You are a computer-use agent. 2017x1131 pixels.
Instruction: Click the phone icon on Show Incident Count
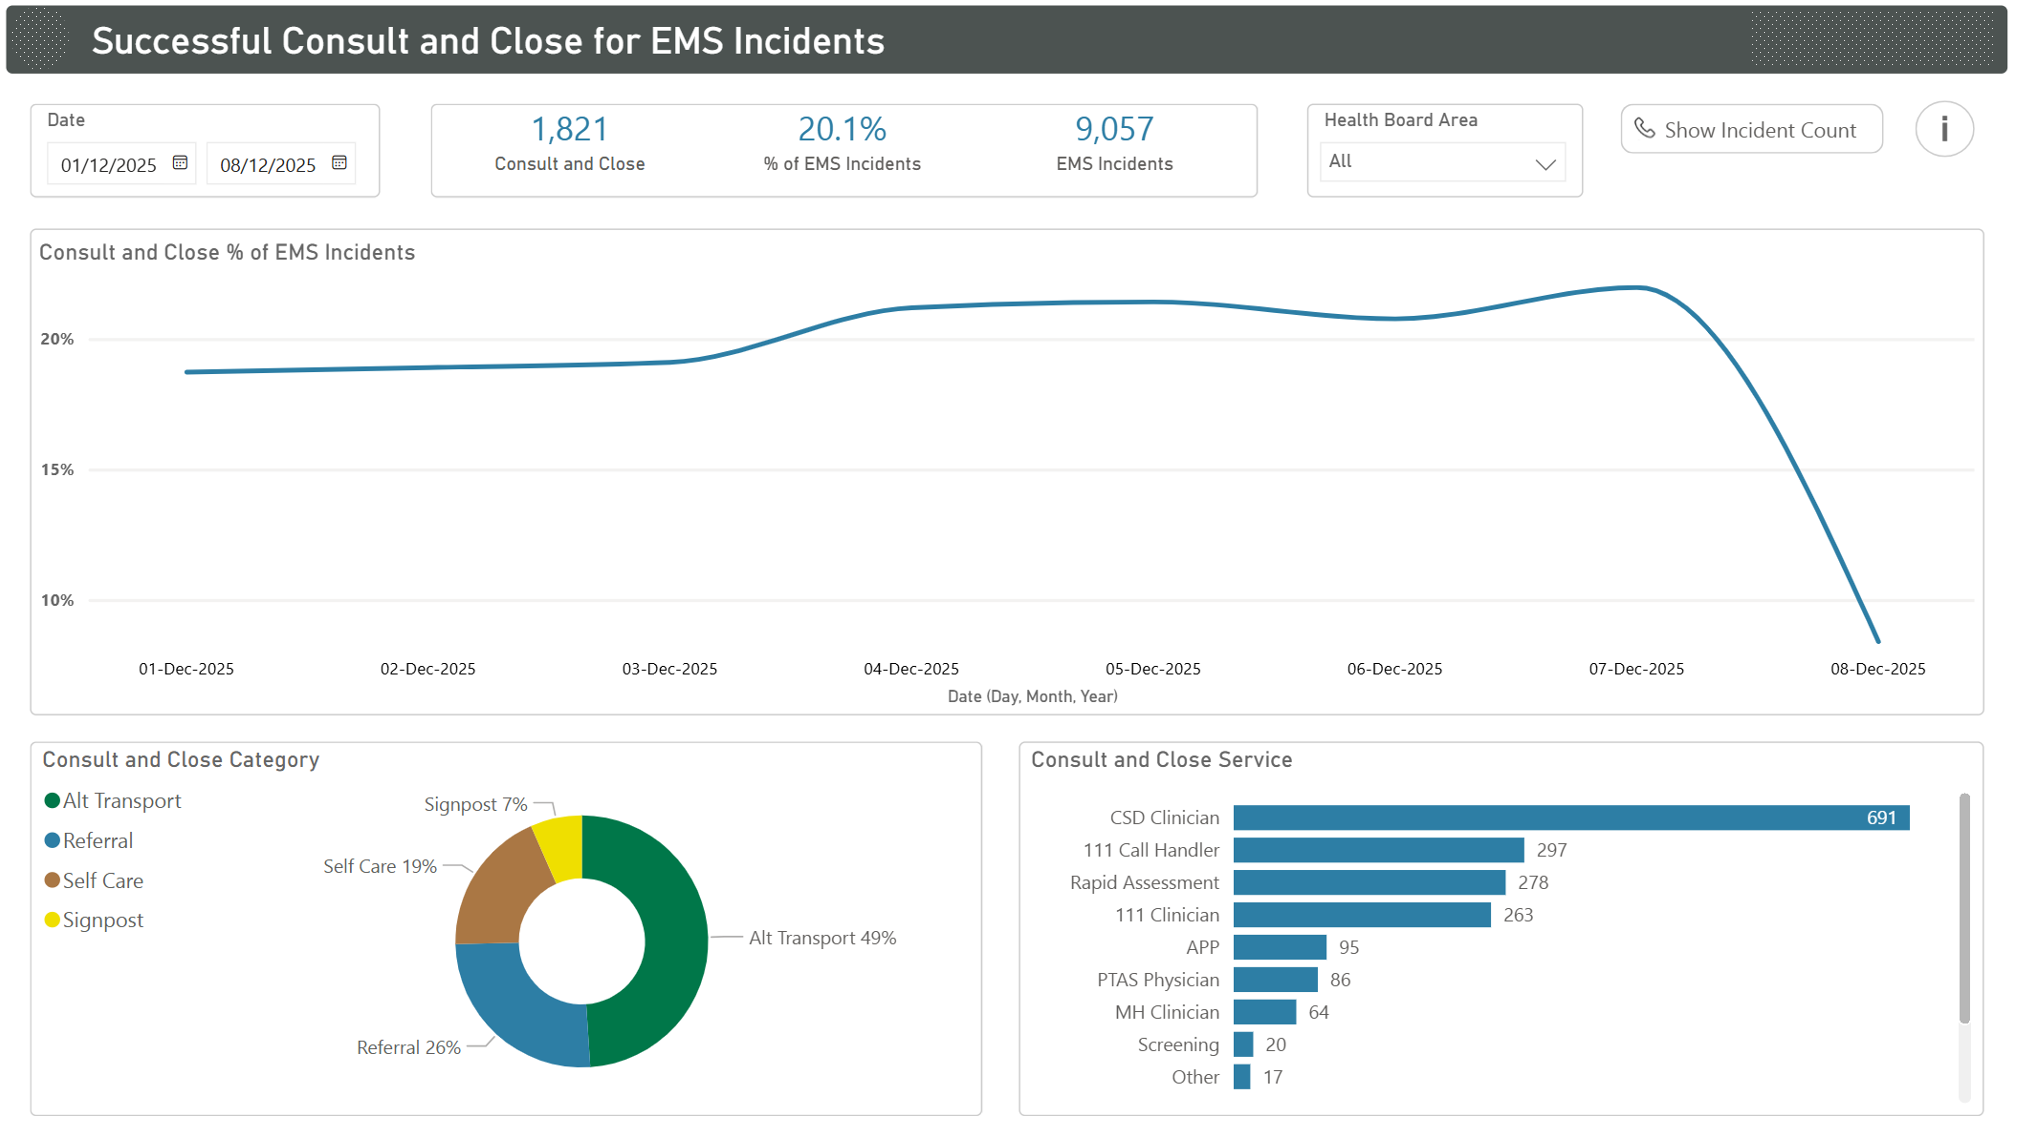[1645, 129]
